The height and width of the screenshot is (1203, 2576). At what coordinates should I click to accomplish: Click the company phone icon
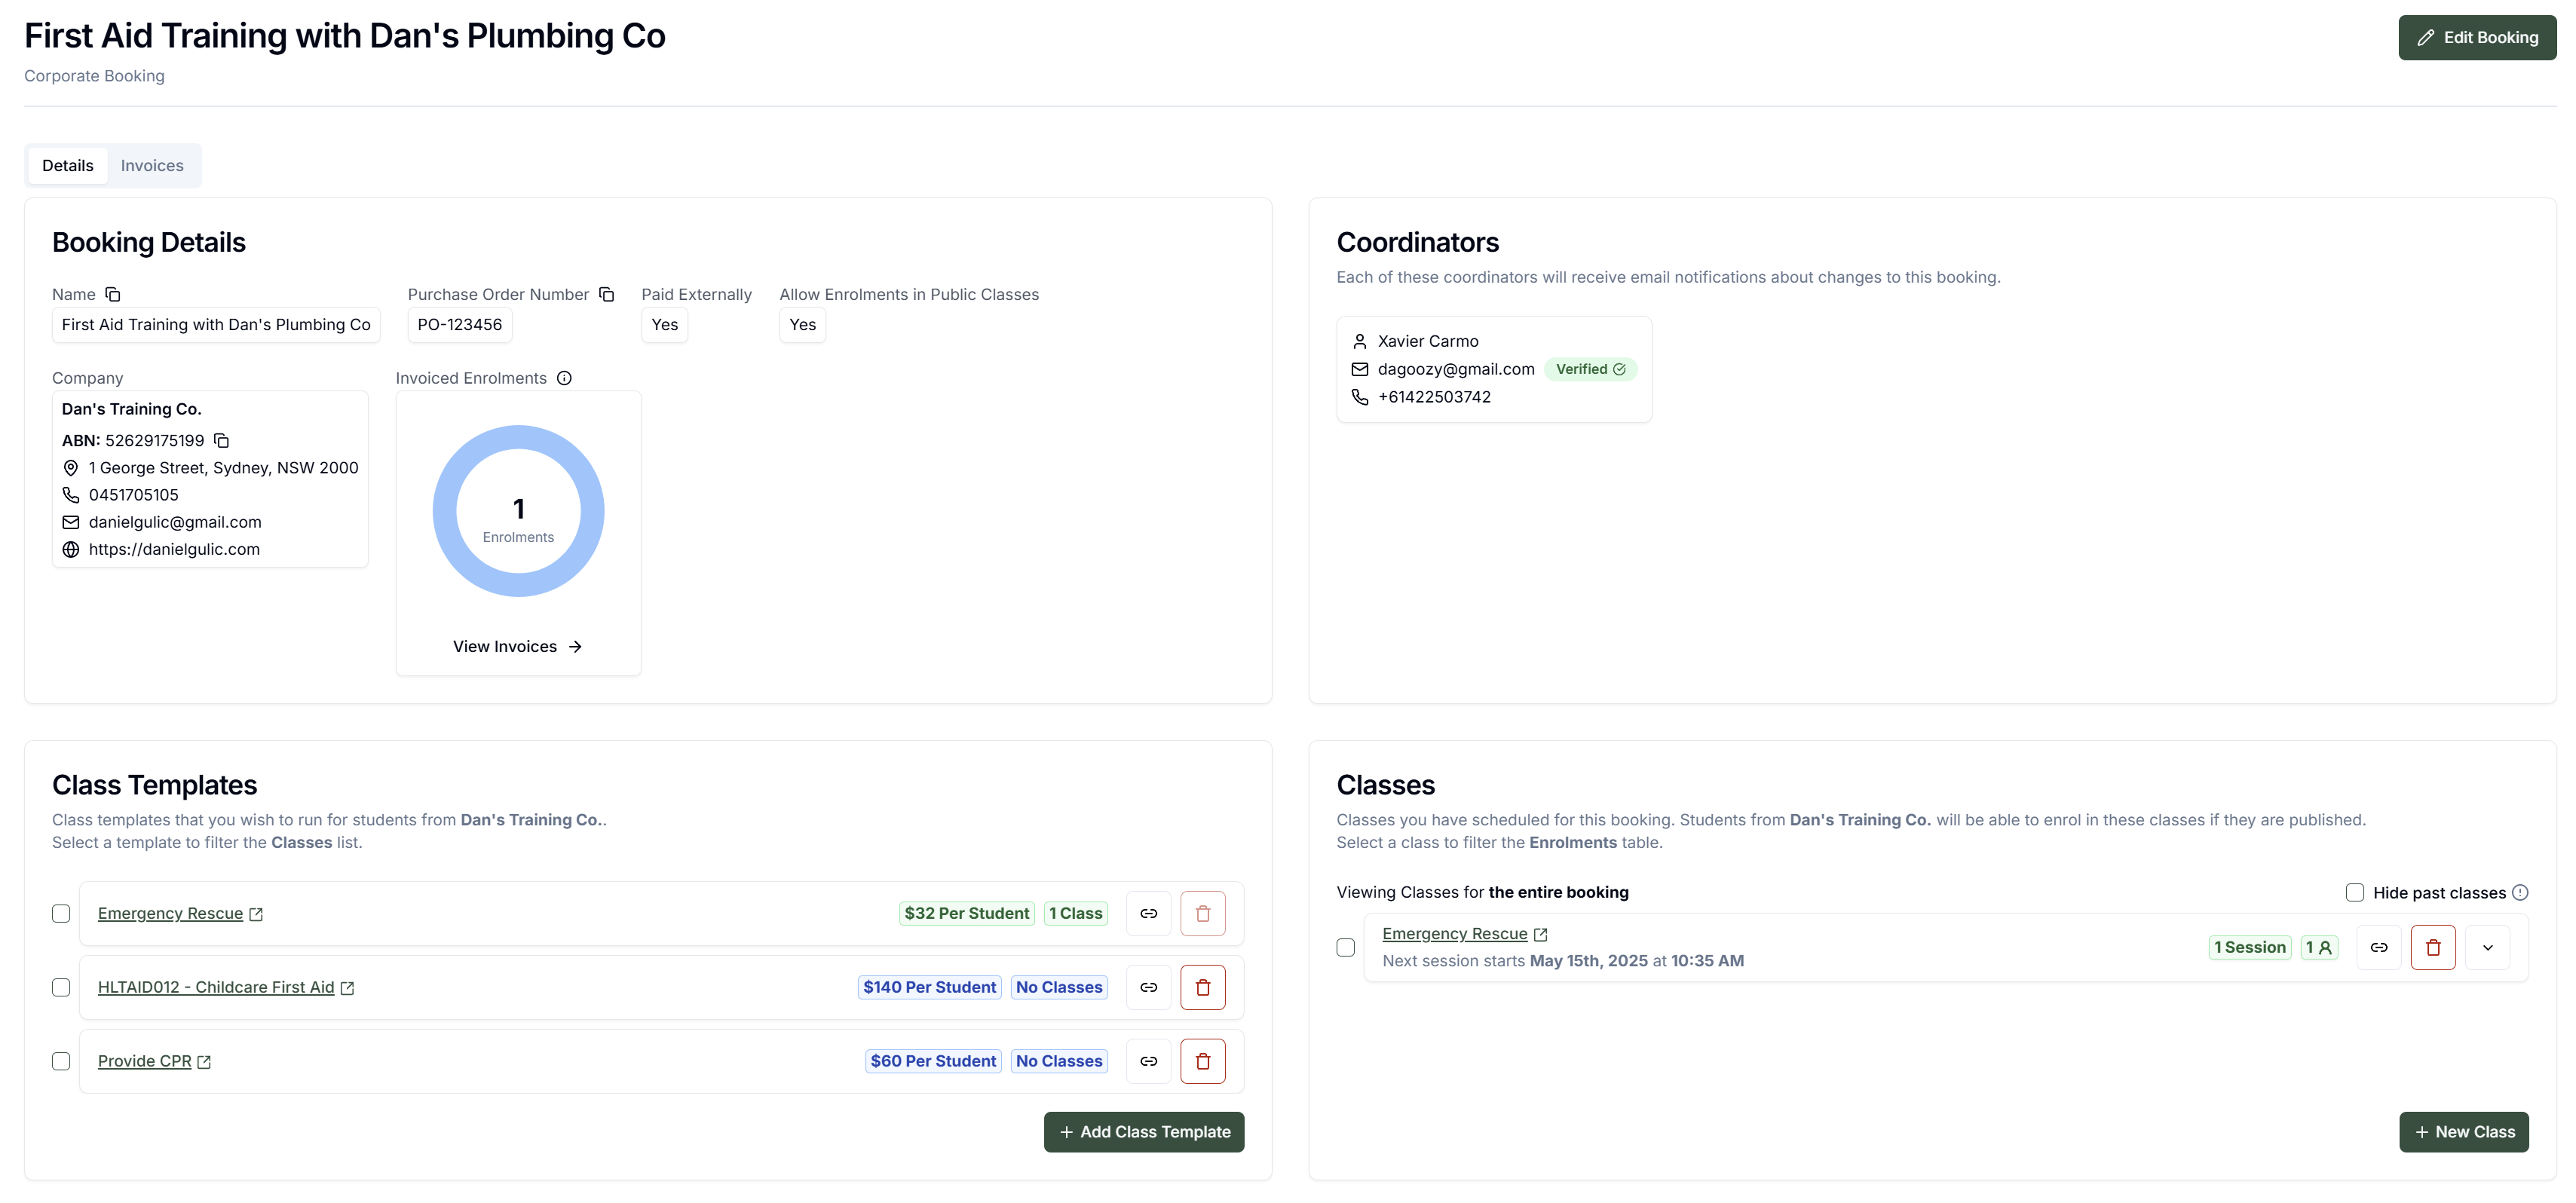[71, 495]
